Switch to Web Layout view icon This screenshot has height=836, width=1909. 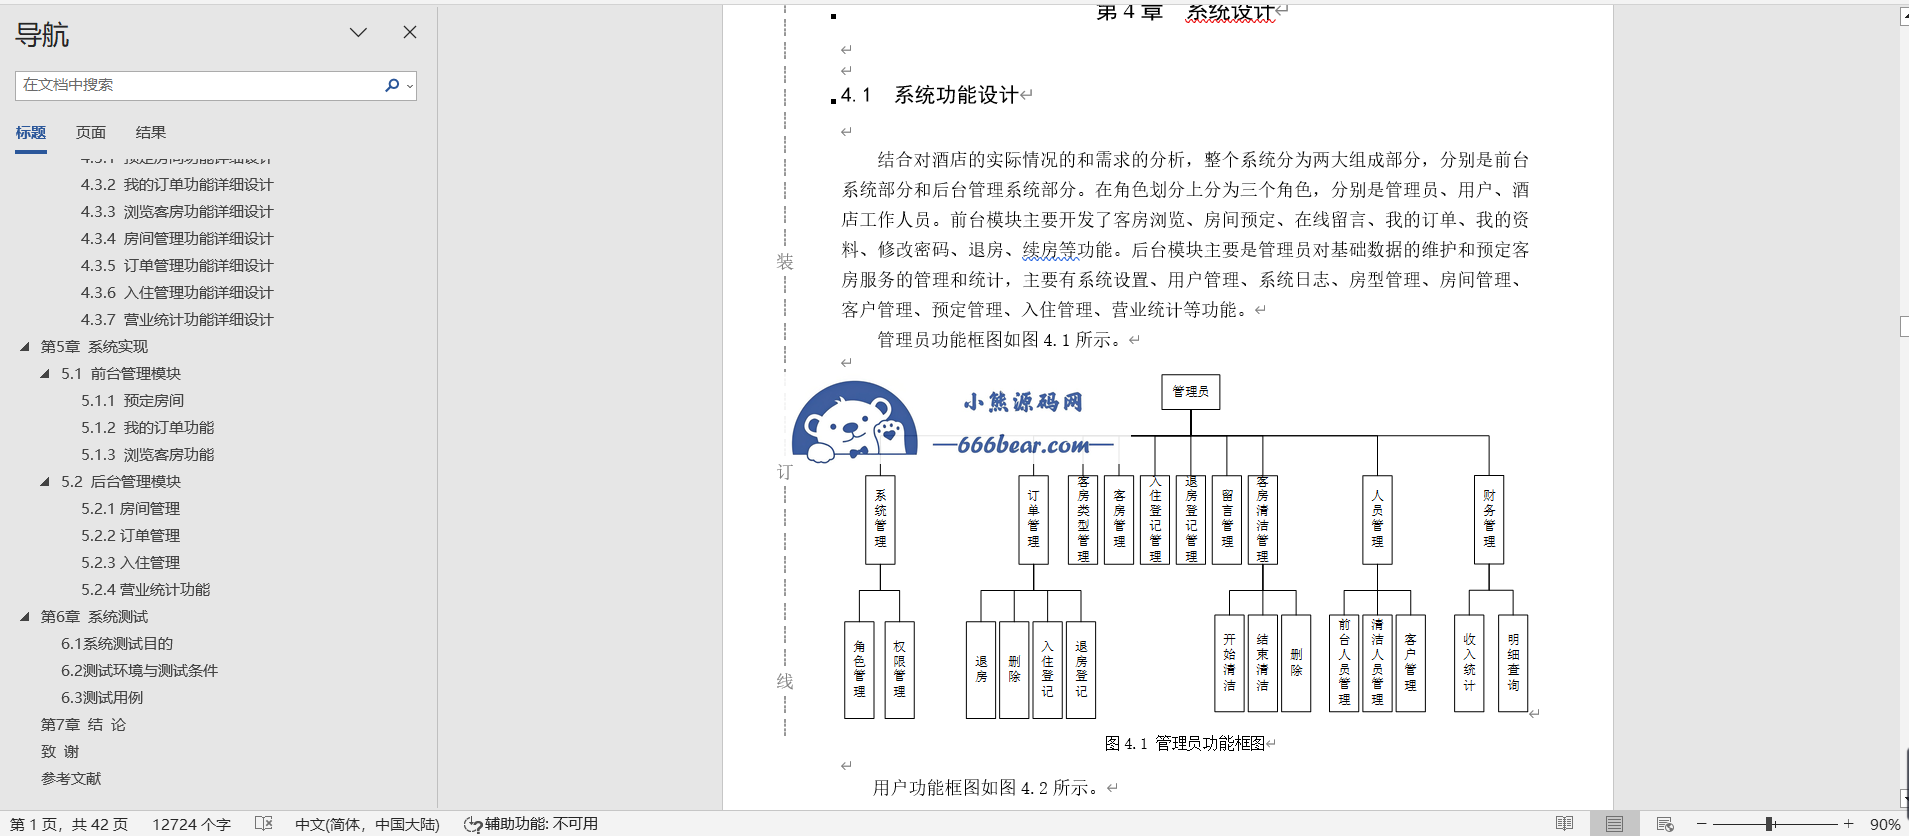1665,824
